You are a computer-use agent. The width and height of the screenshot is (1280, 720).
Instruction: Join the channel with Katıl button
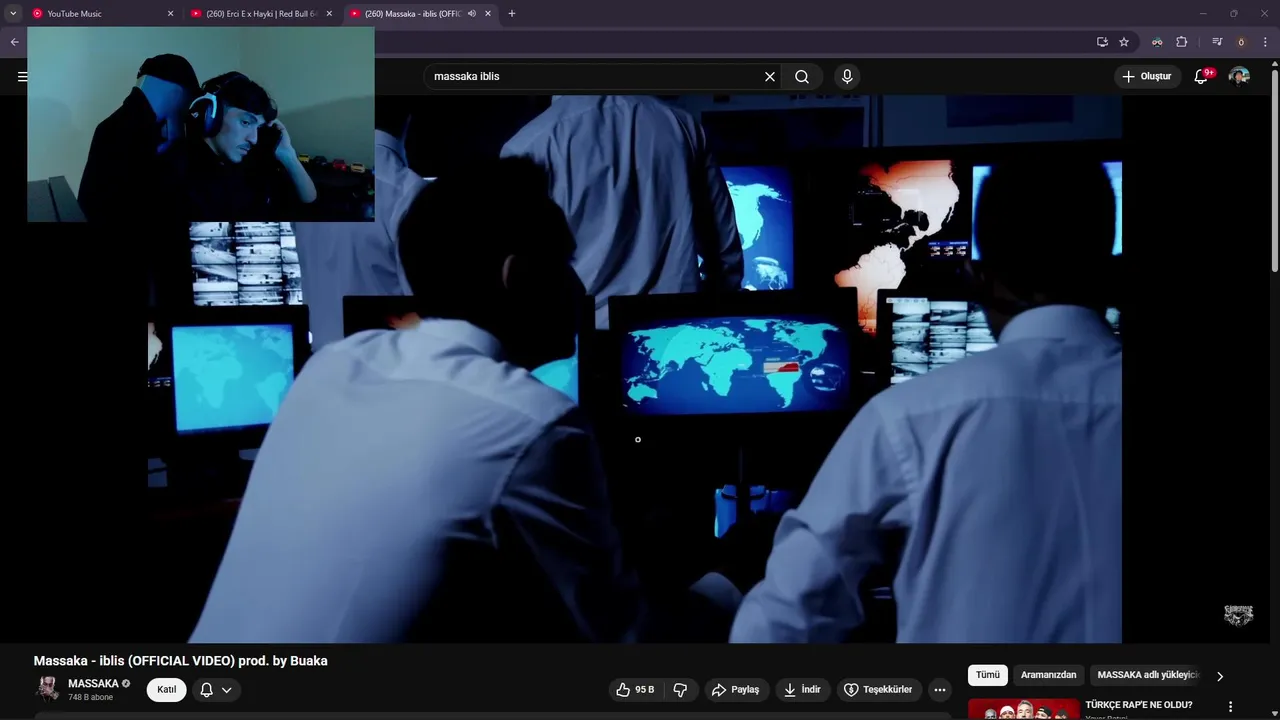(x=167, y=690)
